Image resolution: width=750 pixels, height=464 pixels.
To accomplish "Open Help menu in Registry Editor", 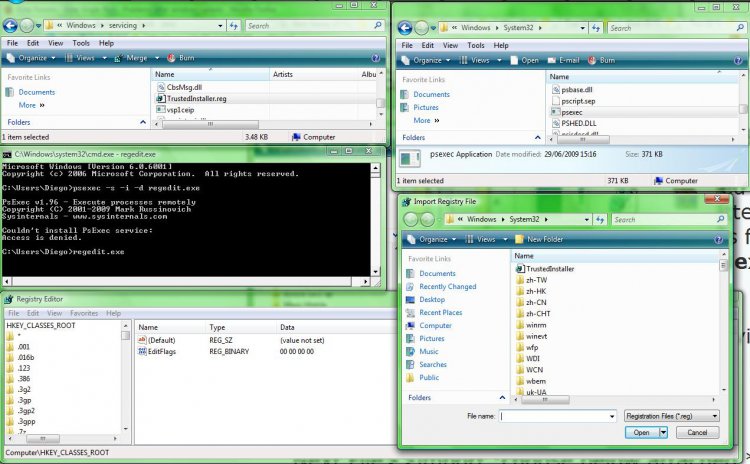I will 113,313.
